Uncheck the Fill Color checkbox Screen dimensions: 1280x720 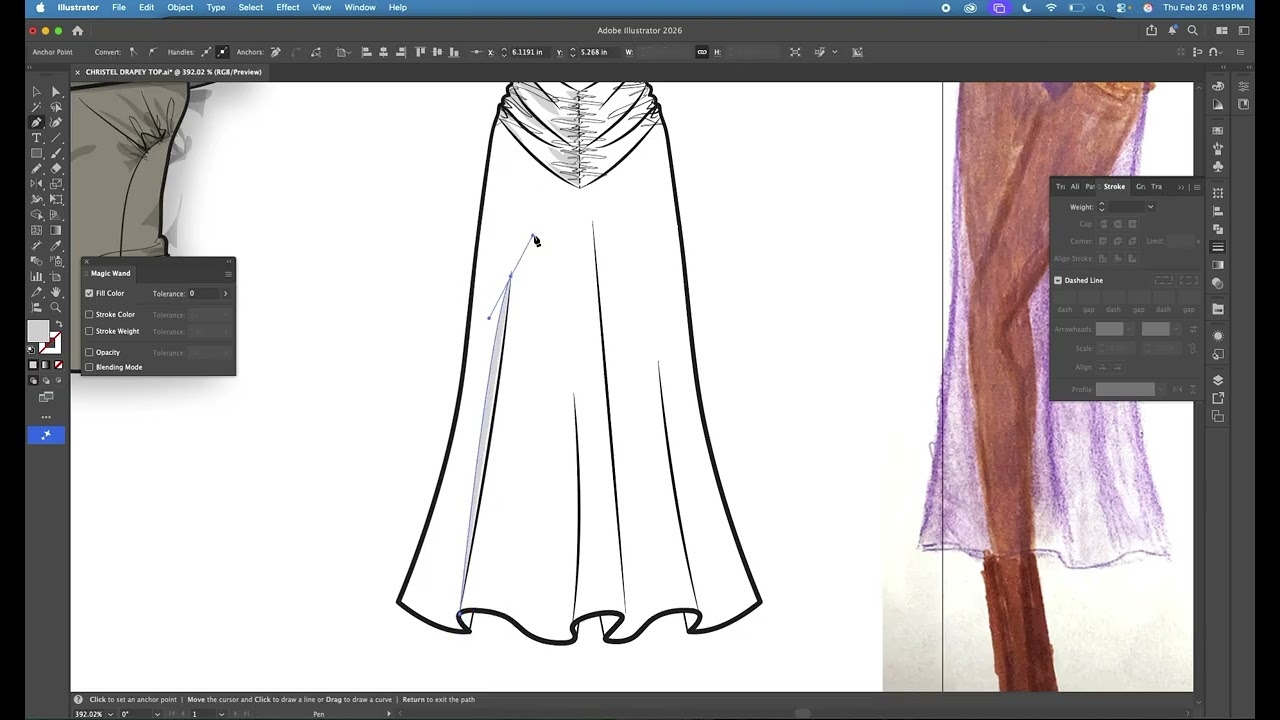(89, 293)
